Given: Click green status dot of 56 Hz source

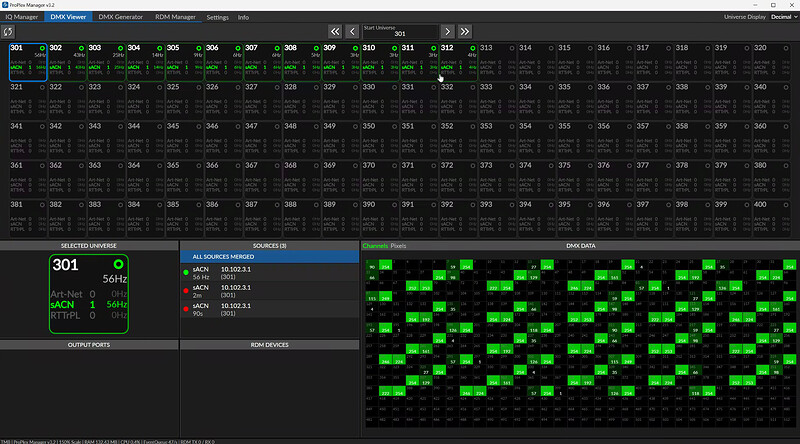Looking at the screenshot, I should pyautogui.click(x=186, y=273).
